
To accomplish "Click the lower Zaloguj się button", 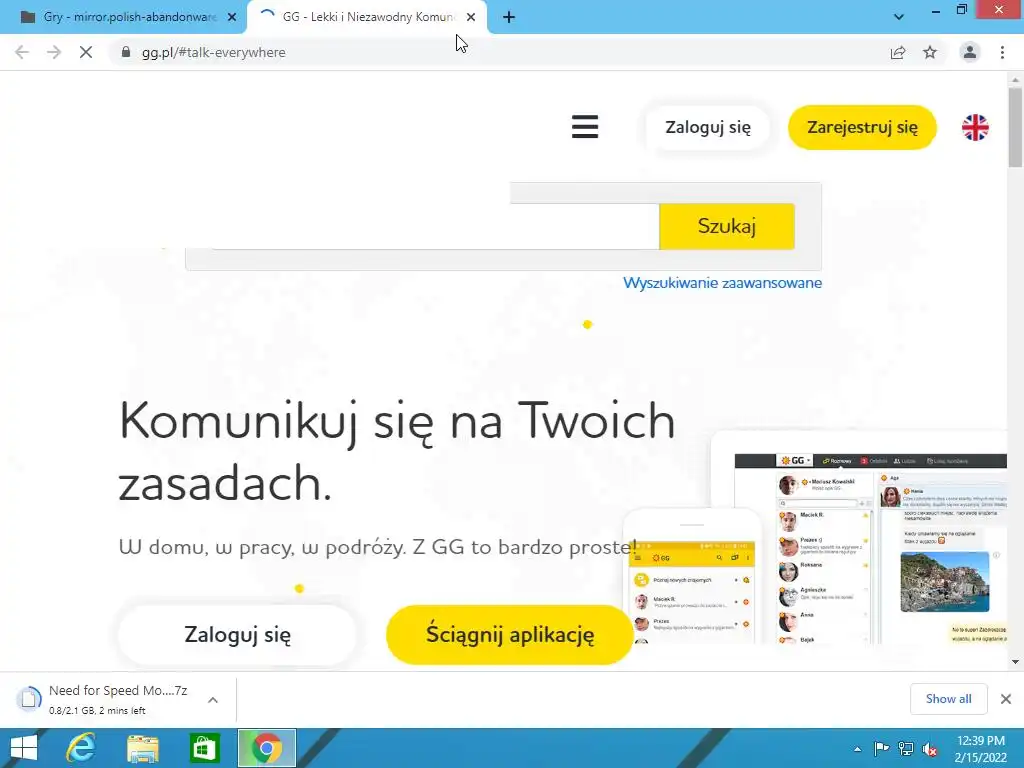I will (x=238, y=635).
